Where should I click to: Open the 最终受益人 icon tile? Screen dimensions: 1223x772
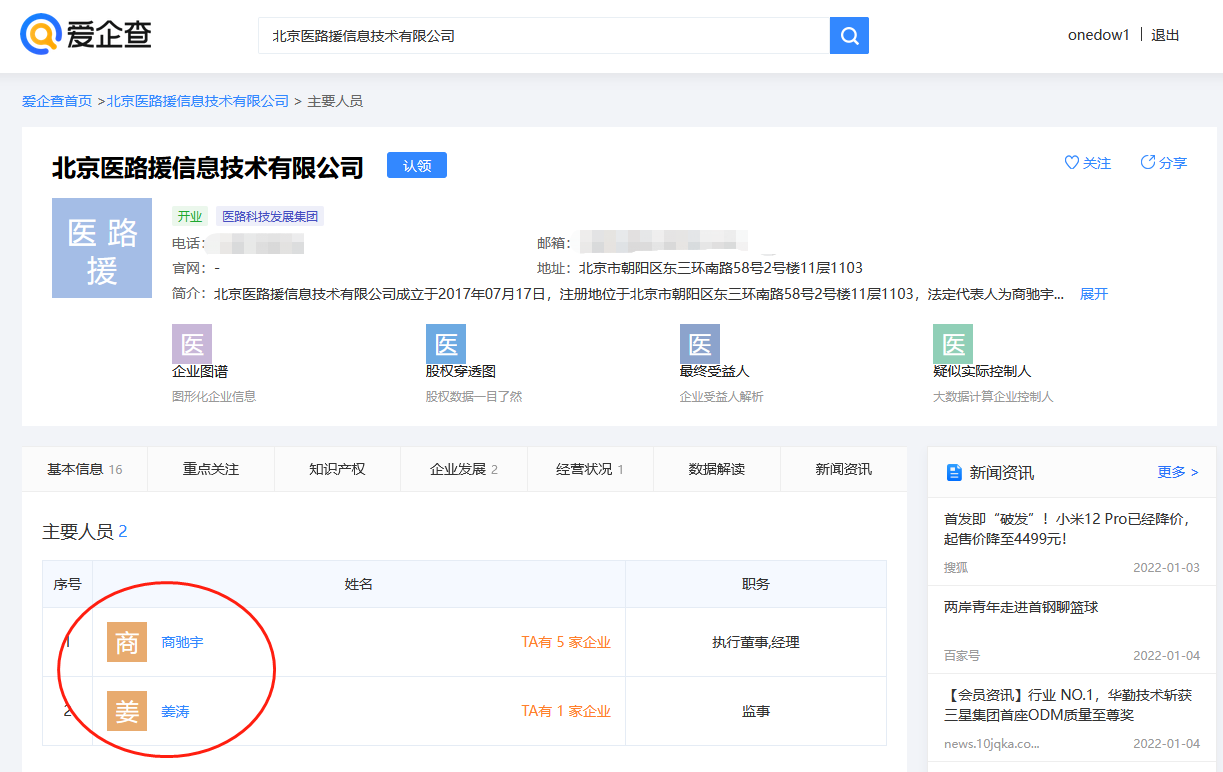point(700,344)
